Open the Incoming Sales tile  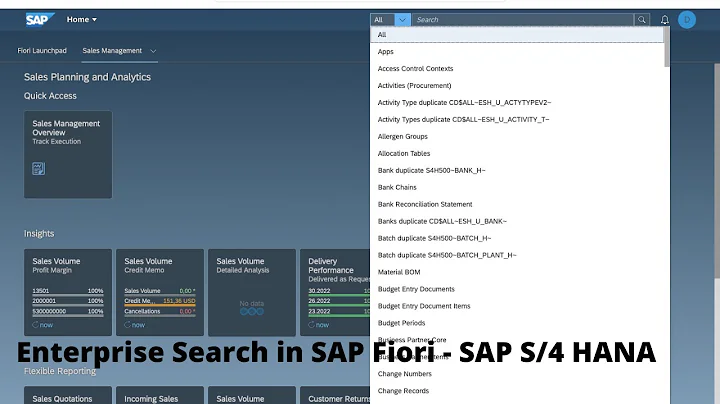[160, 395]
